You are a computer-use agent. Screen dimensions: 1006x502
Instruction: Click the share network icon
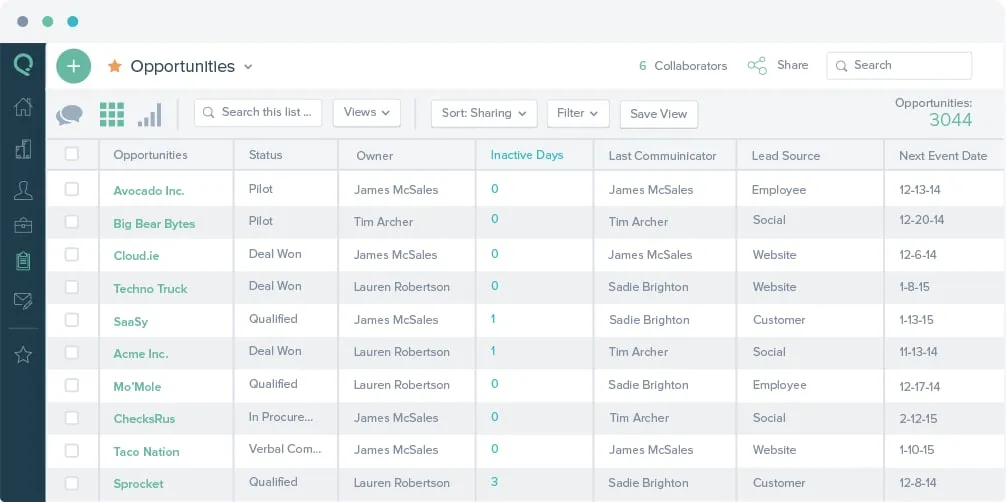point(757,65)
